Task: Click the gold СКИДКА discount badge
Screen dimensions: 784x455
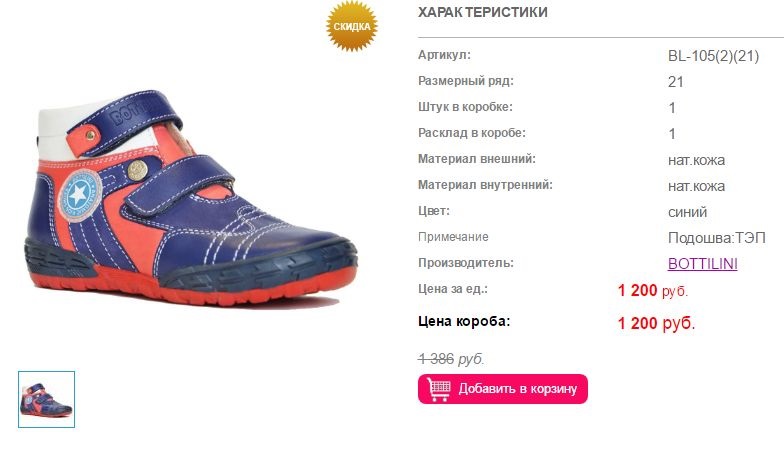Action: pos(352,26)
